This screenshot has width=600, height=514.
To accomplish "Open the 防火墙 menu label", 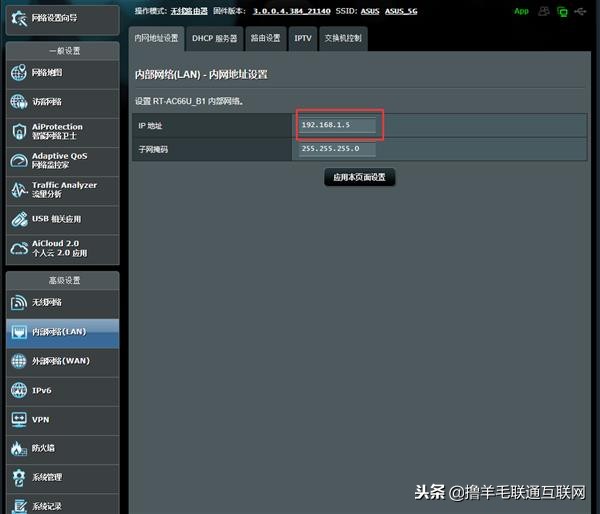I will pyautogui.click(x=43, y=448).
